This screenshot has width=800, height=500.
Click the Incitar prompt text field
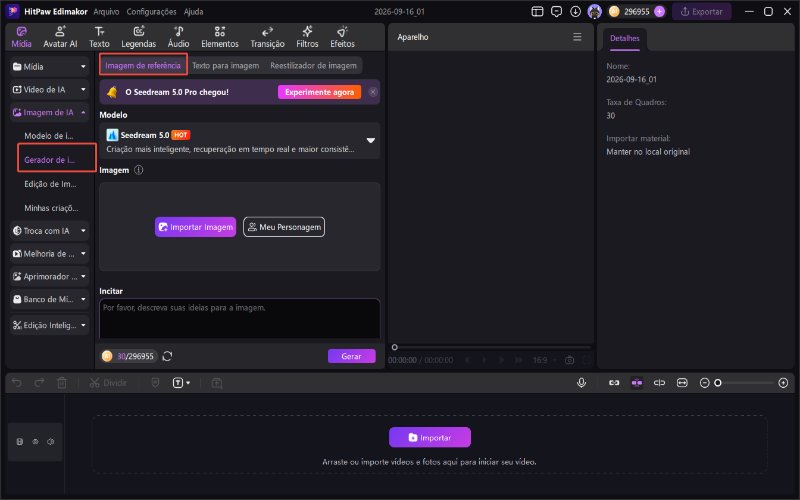(240, 319)
